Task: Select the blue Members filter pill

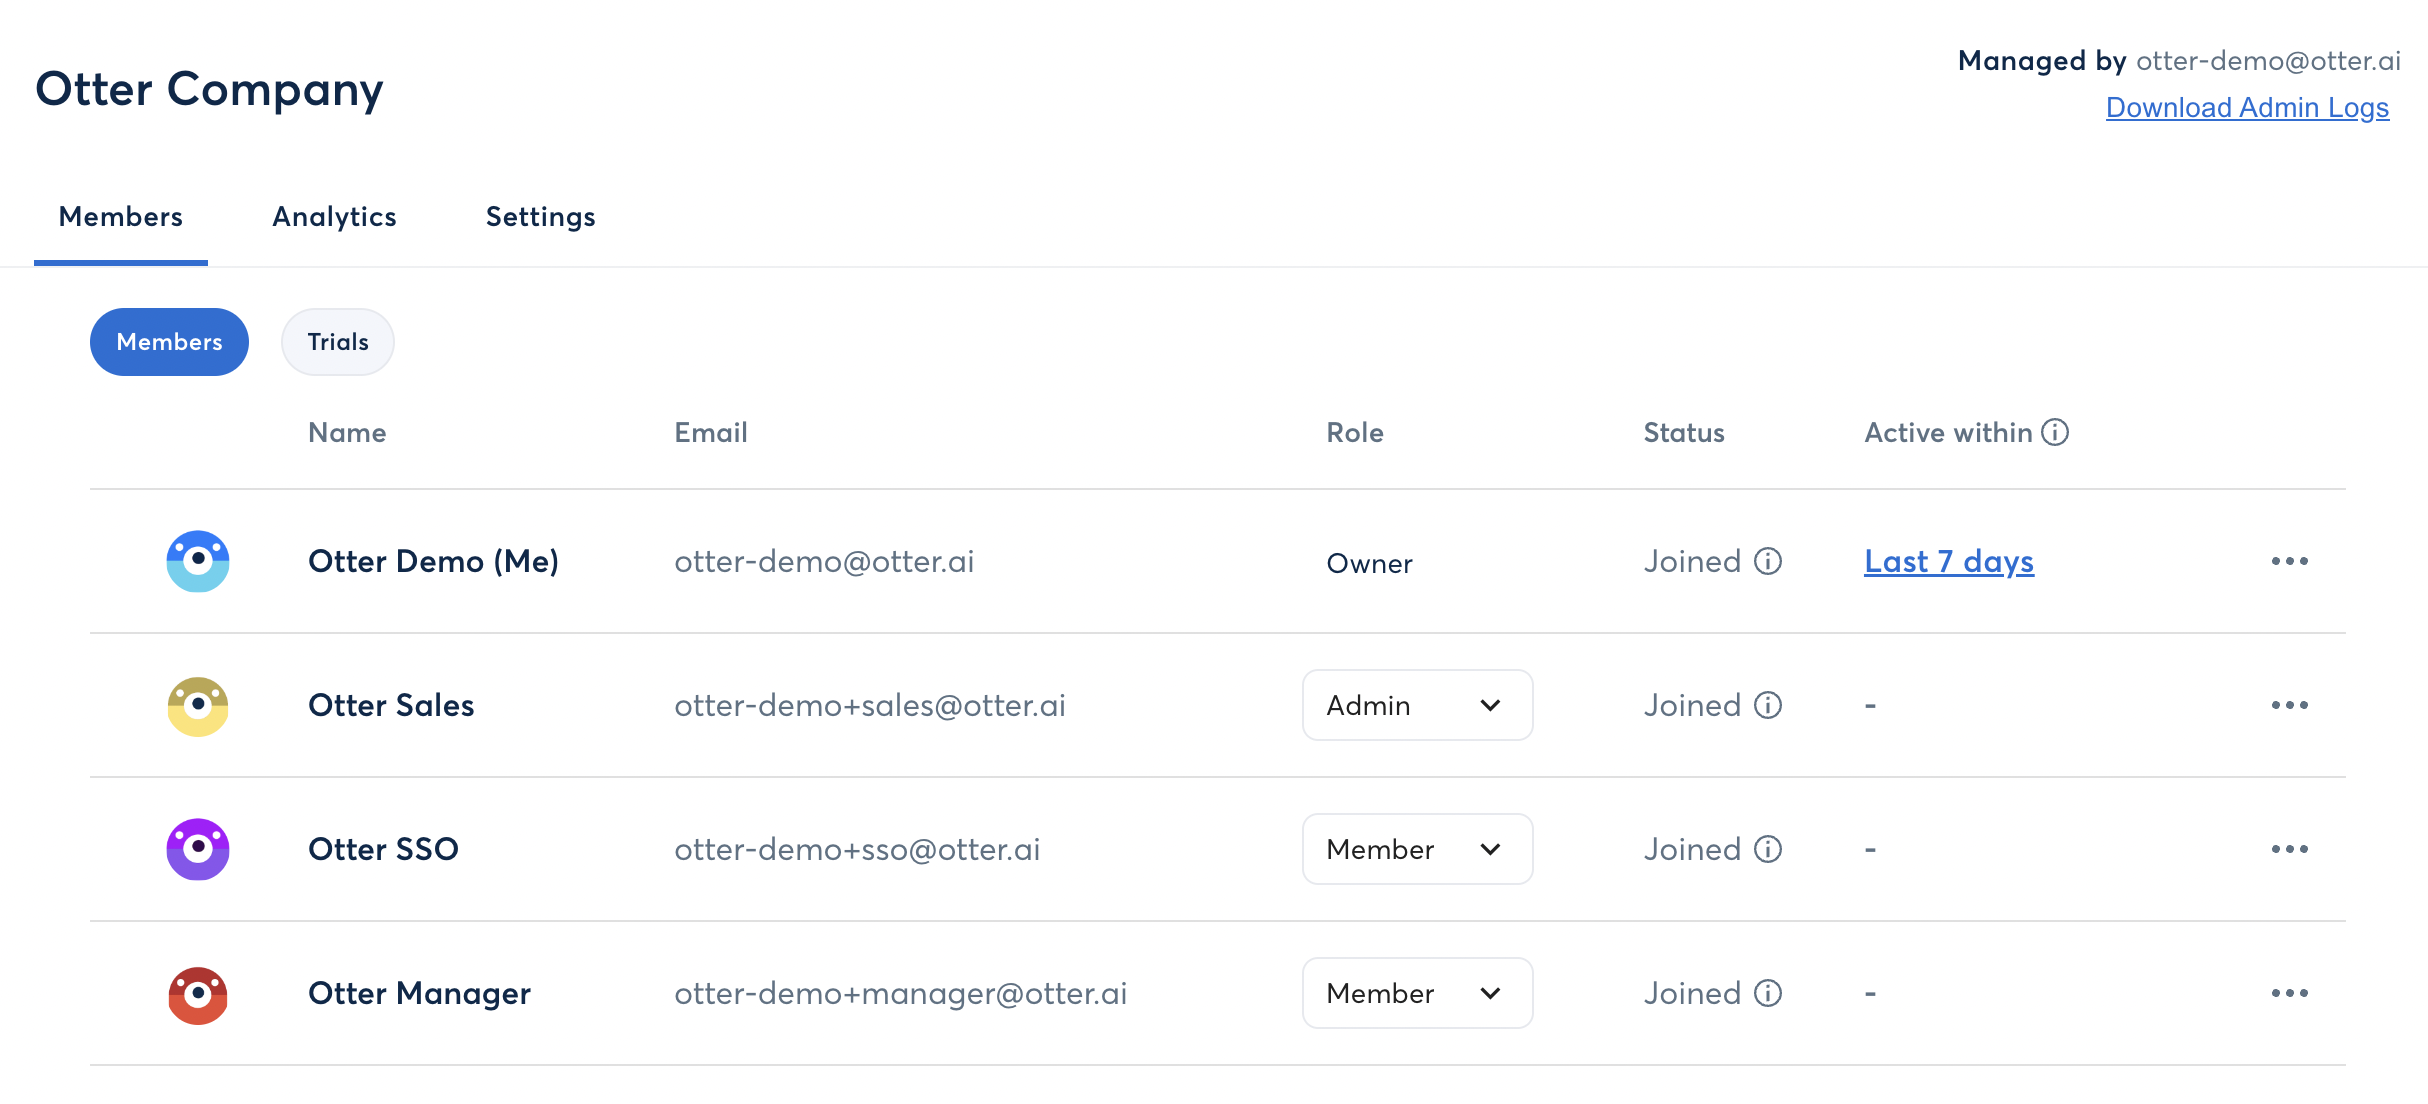Action: coord(169,342)
